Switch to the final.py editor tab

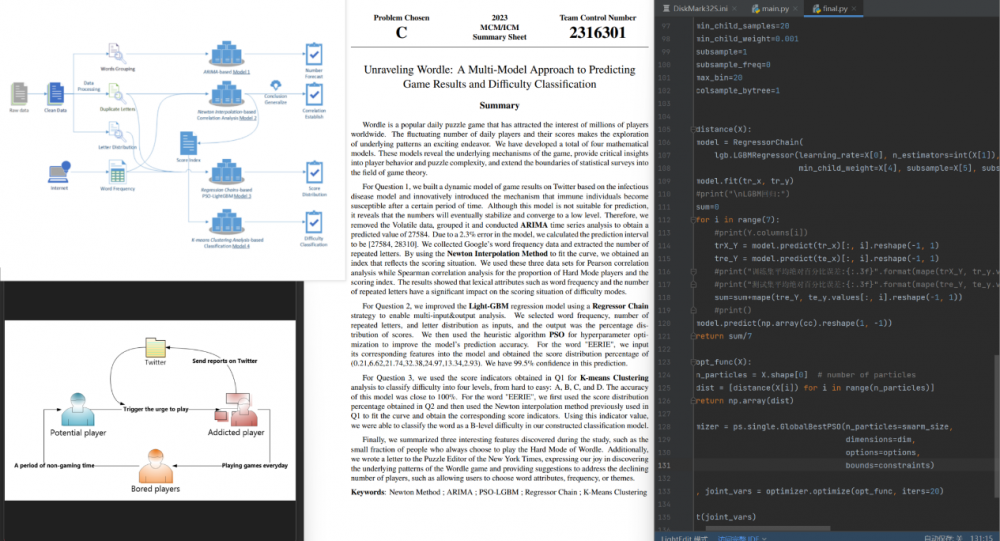[834, 8]
